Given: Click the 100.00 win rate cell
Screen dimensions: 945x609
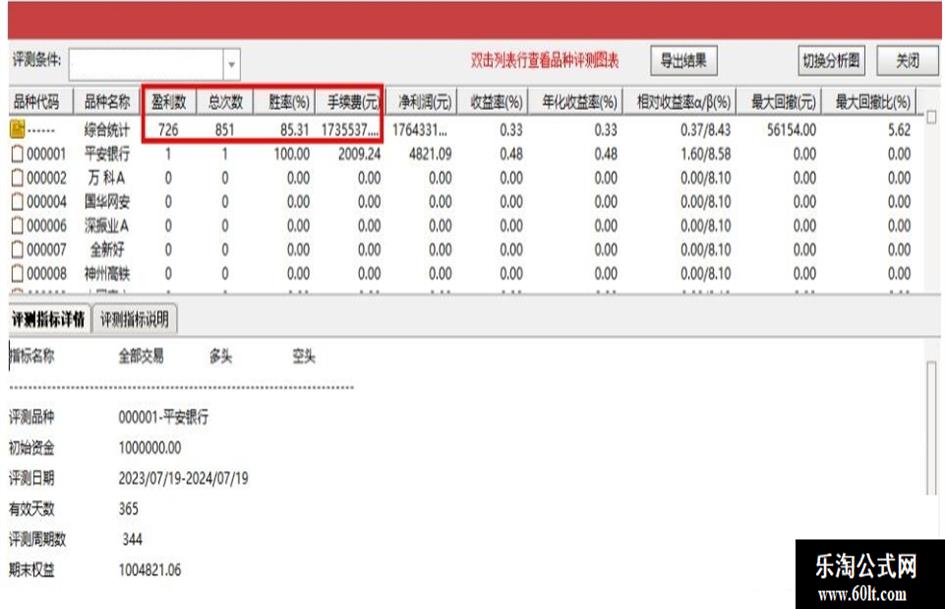Looking at the screenshot, I should click(x=292, y=154).
